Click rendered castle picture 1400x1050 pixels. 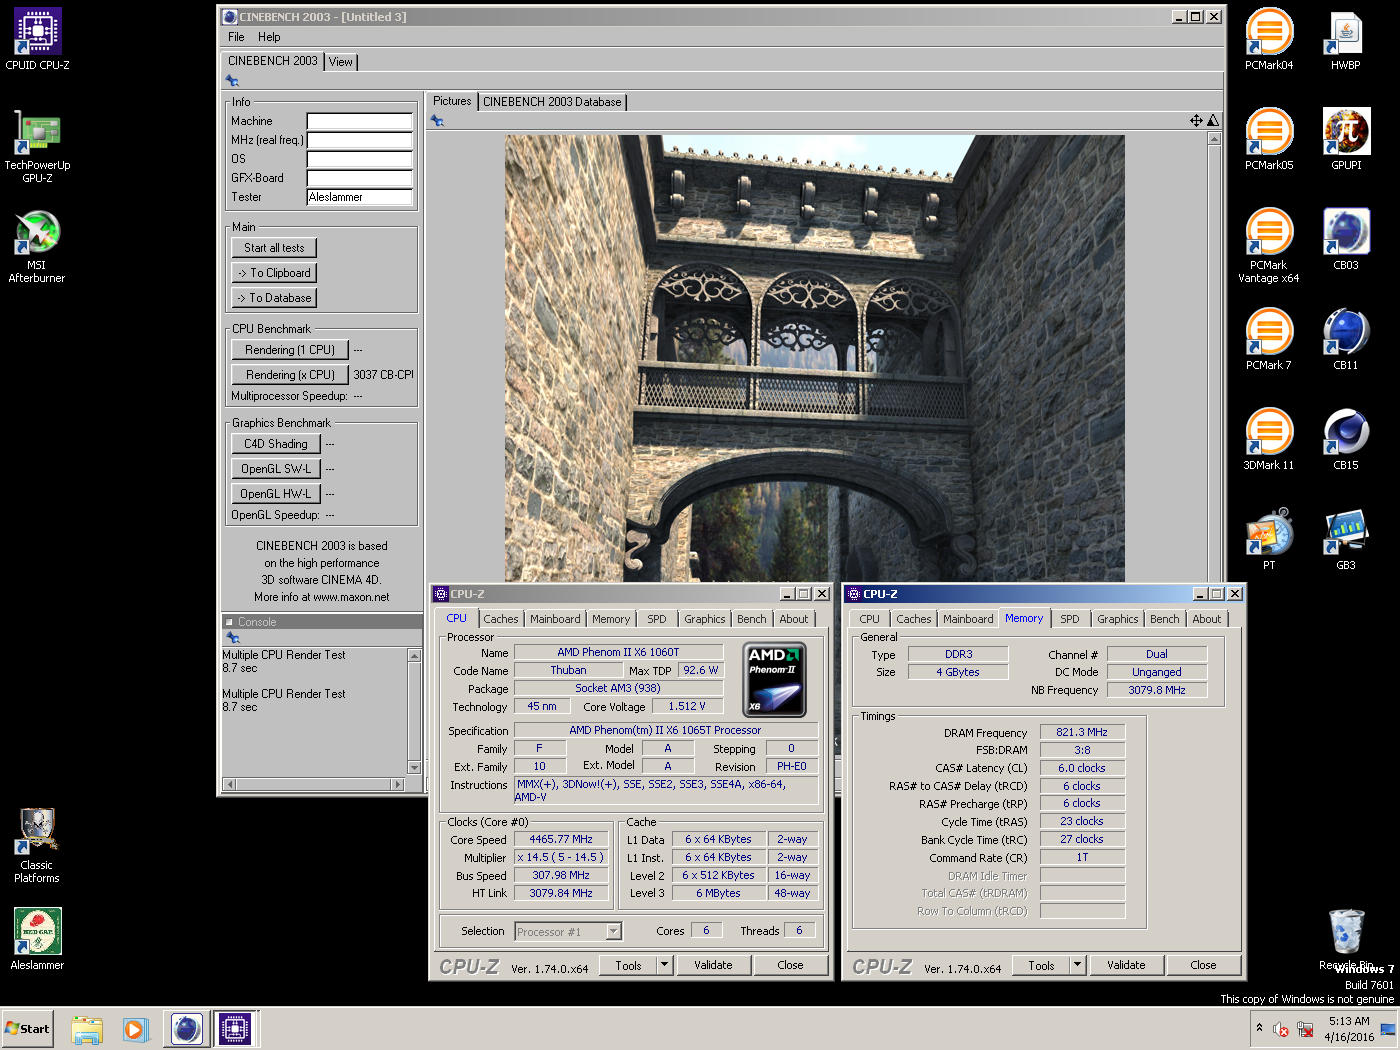point(814,358)
